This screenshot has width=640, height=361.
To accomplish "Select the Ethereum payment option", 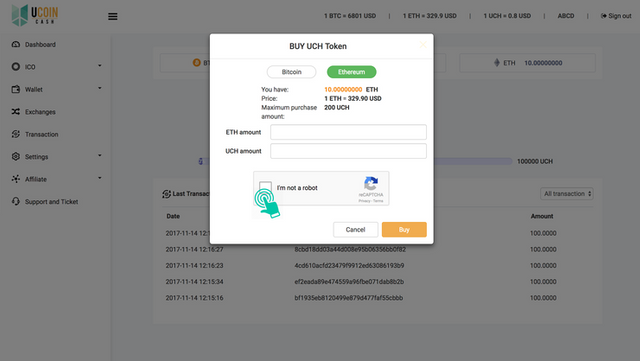I will point(351,72).
